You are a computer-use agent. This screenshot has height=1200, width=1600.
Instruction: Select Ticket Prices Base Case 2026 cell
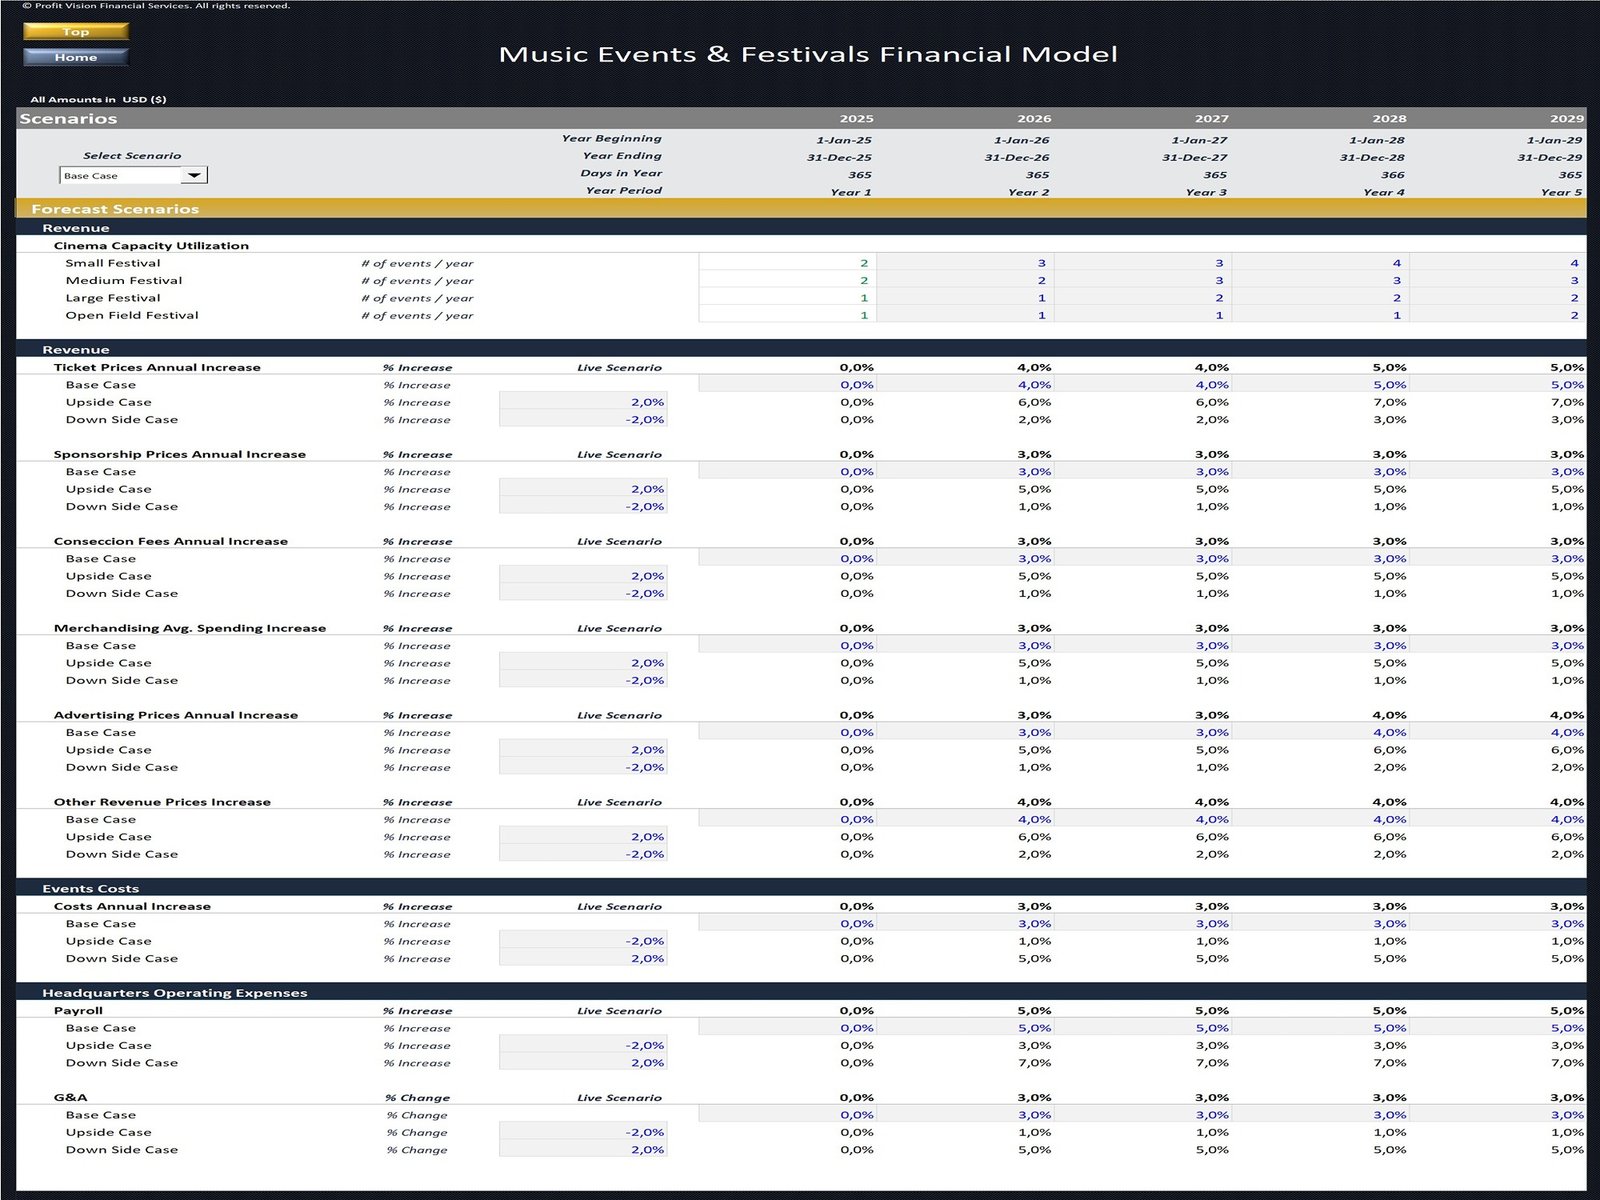coord(964,385)
